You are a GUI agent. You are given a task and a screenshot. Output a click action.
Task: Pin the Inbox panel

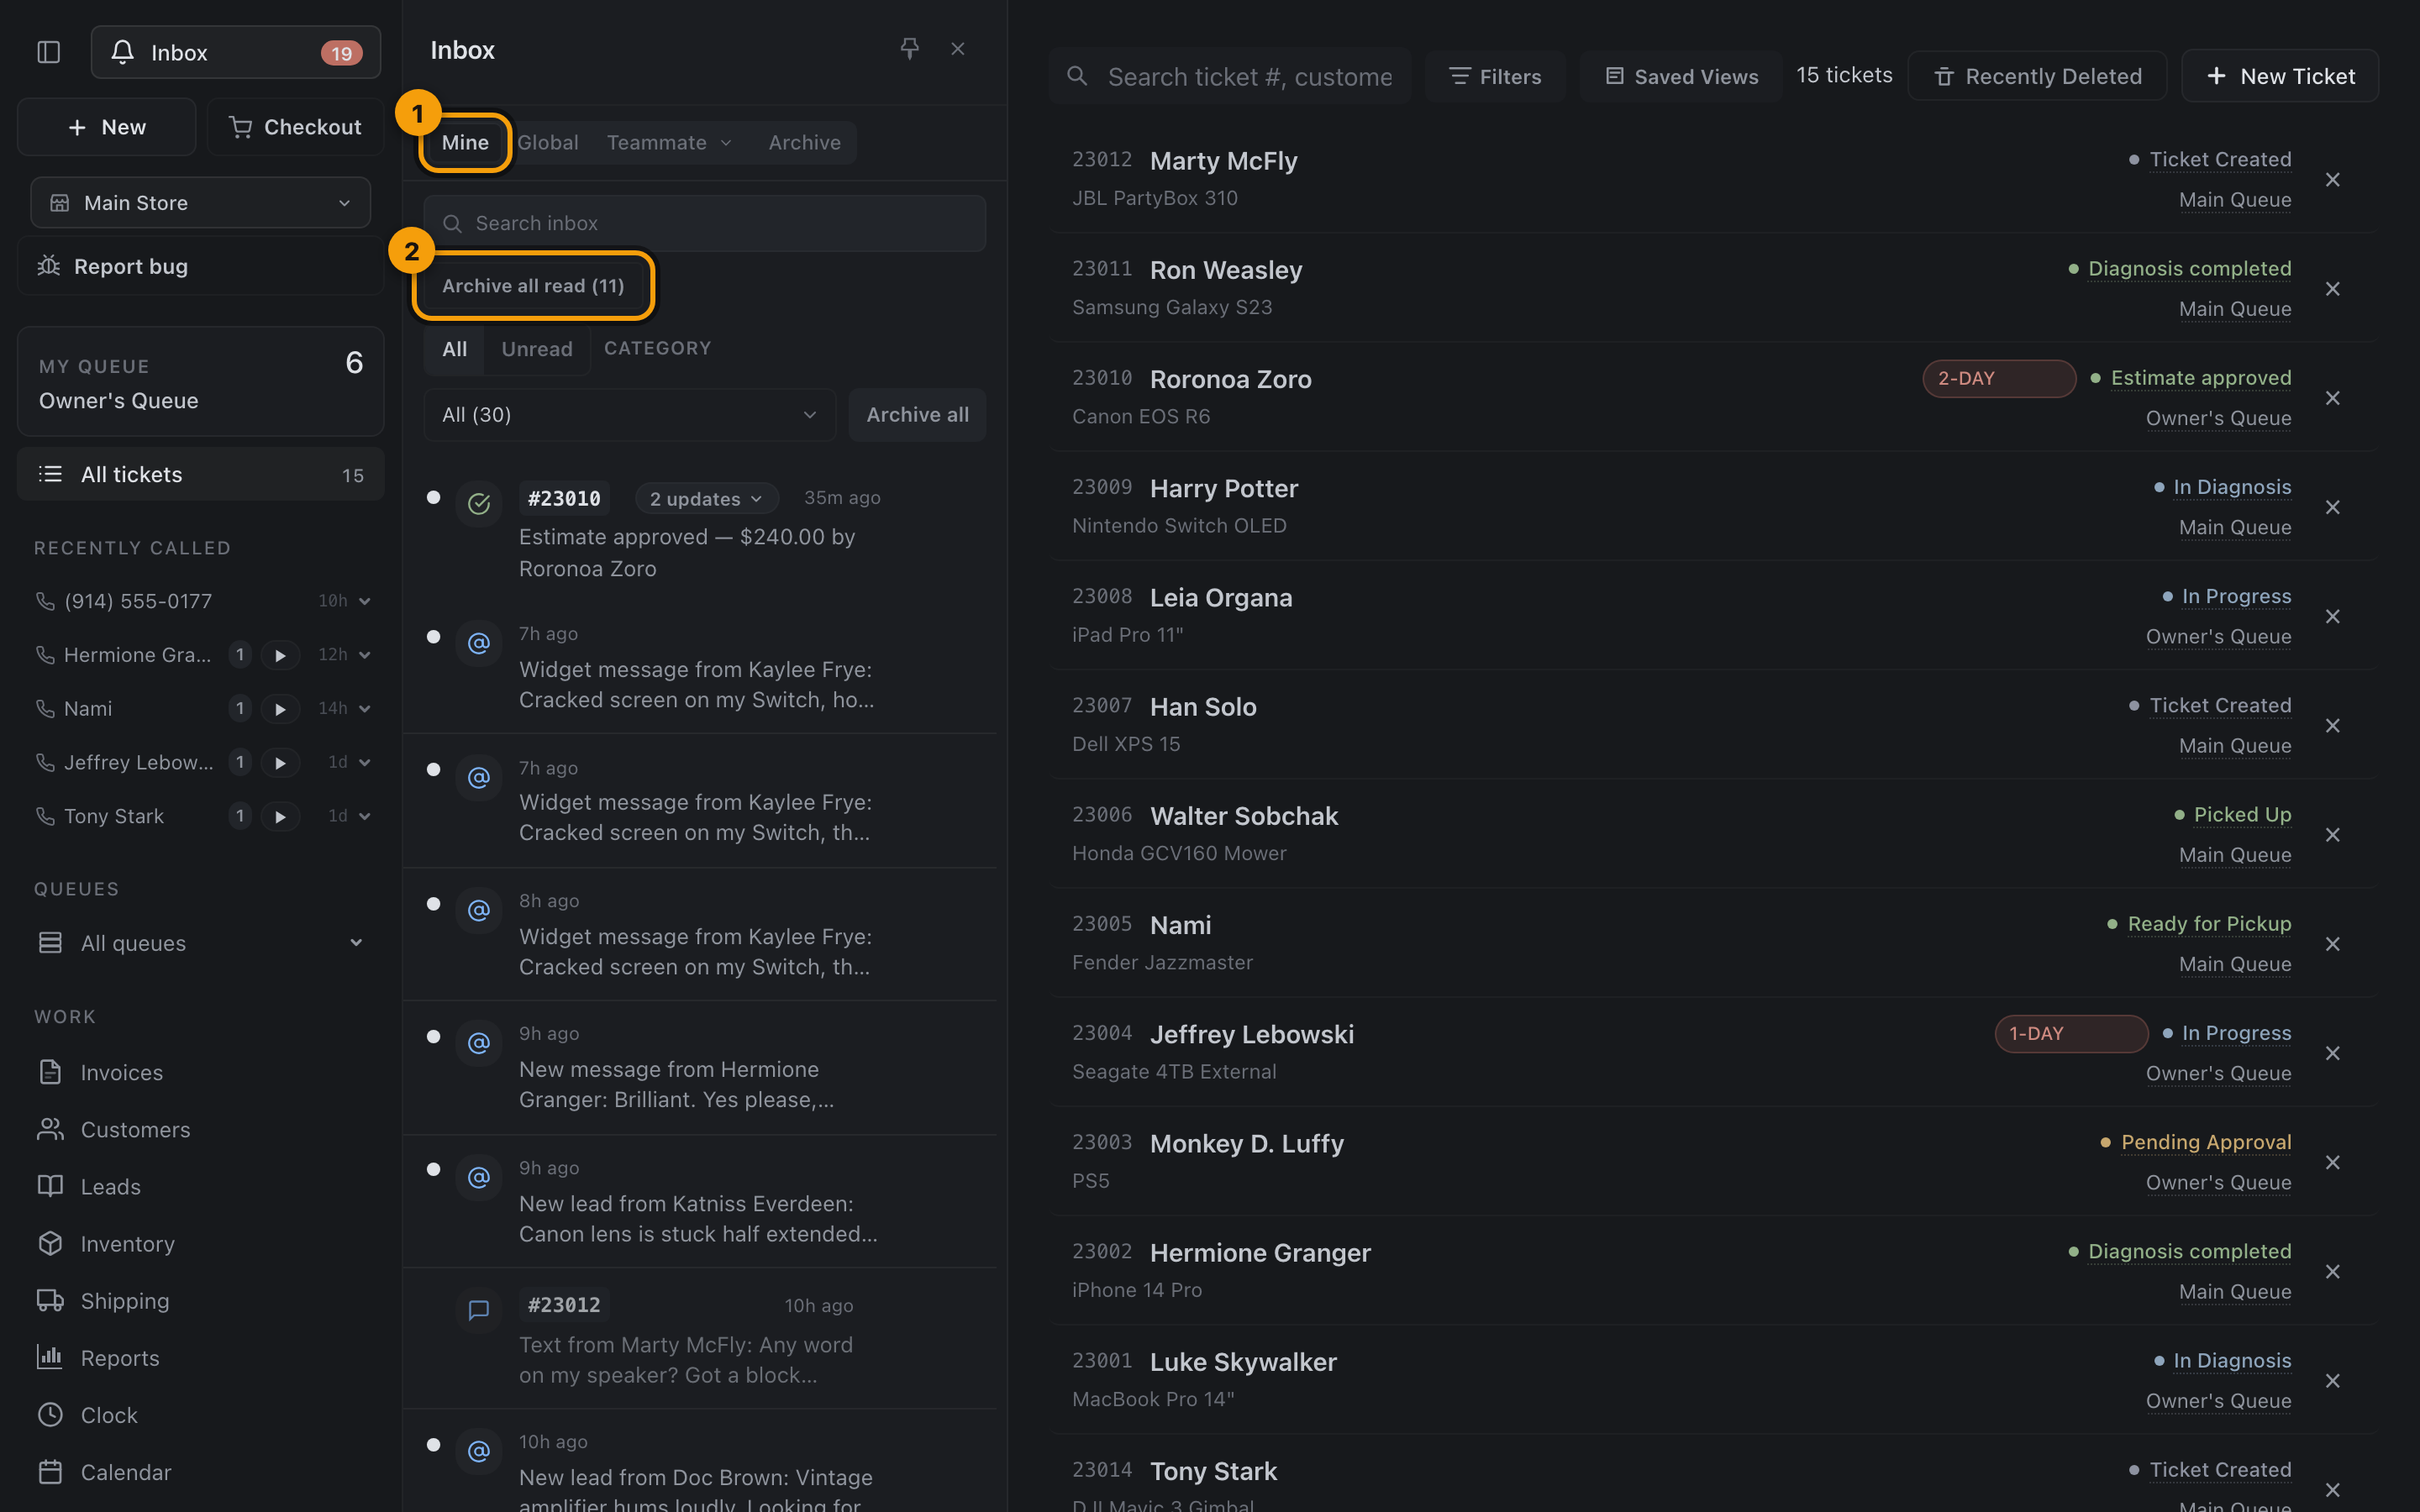pyautogui.click(x=909, y=49)
